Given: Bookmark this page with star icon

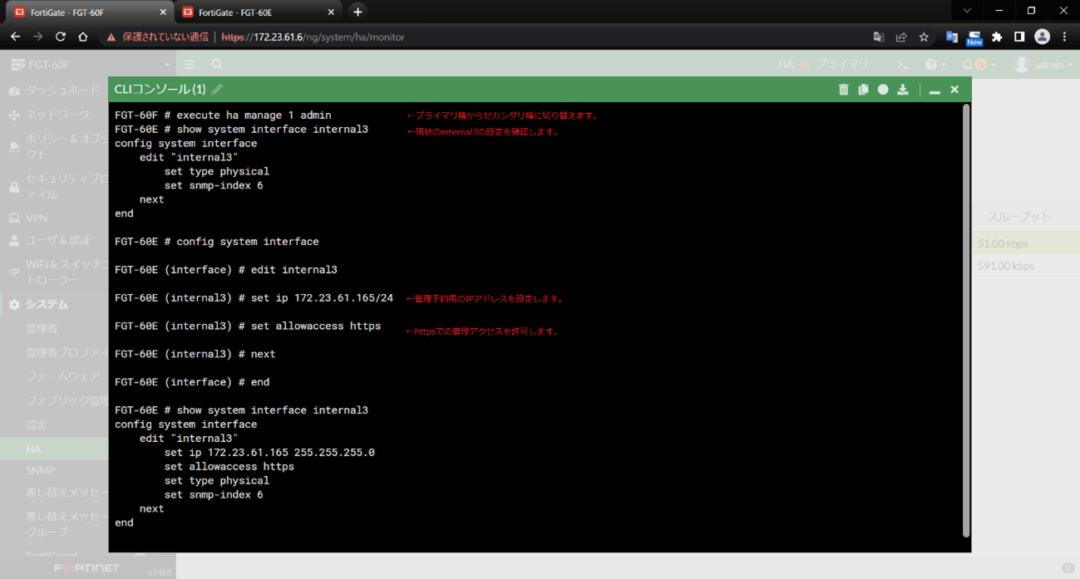Looking at the screenshot, I should tap(924, 37).
